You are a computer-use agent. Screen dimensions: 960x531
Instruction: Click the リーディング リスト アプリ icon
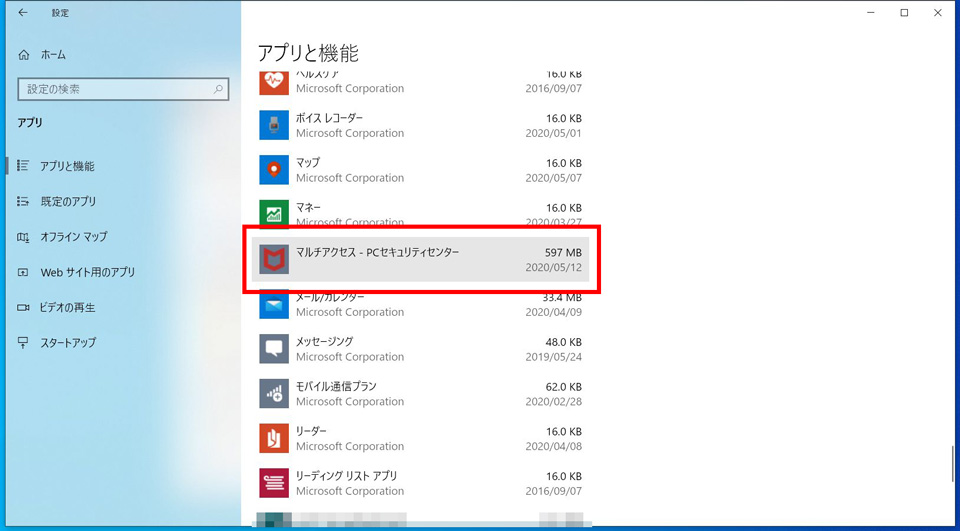pos(274,483)
